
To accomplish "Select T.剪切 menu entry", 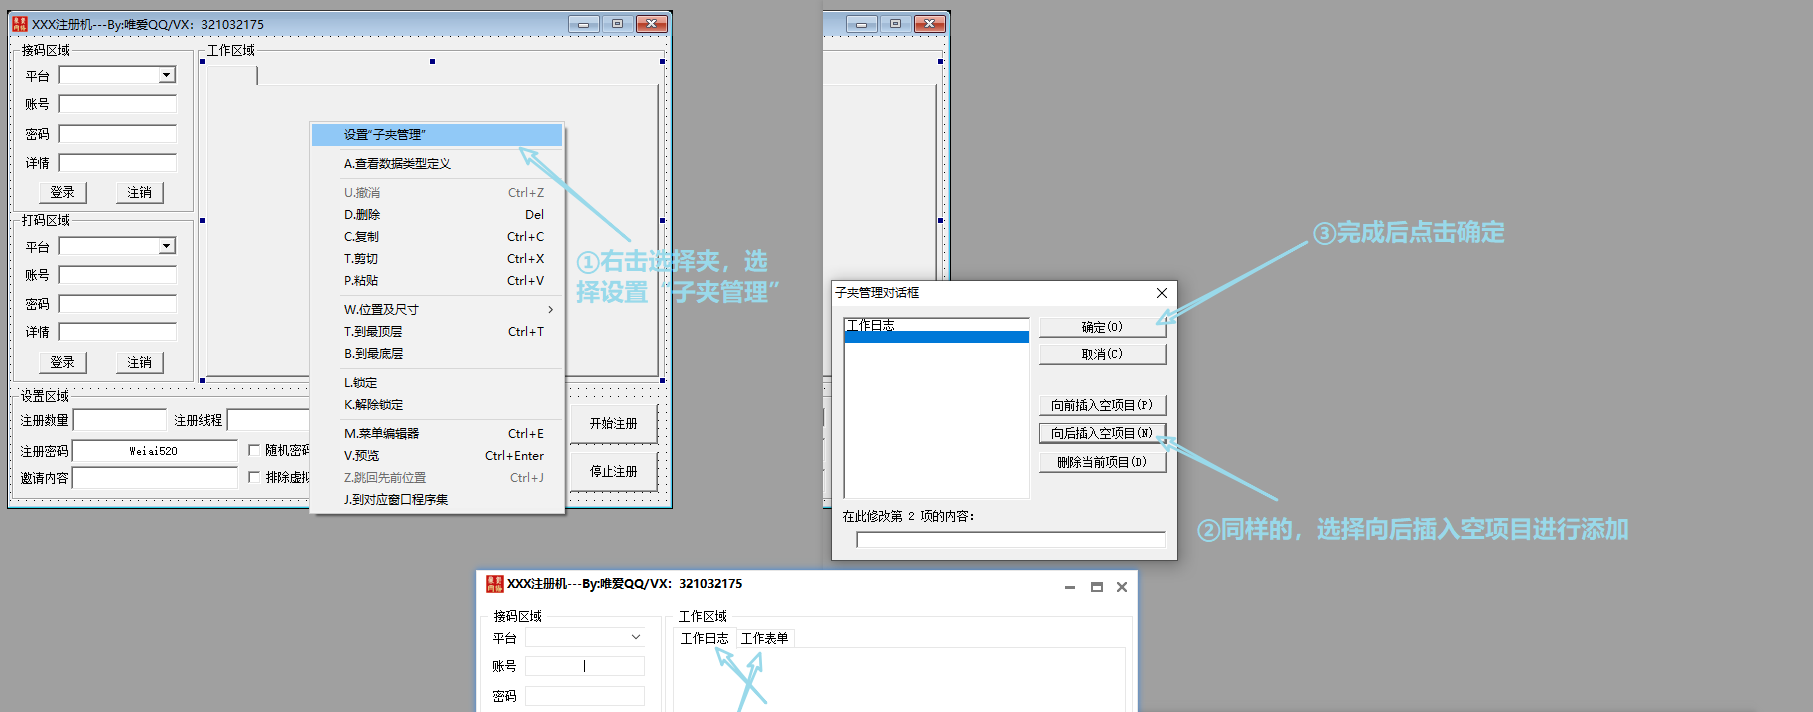I will [x=437, y=259].
